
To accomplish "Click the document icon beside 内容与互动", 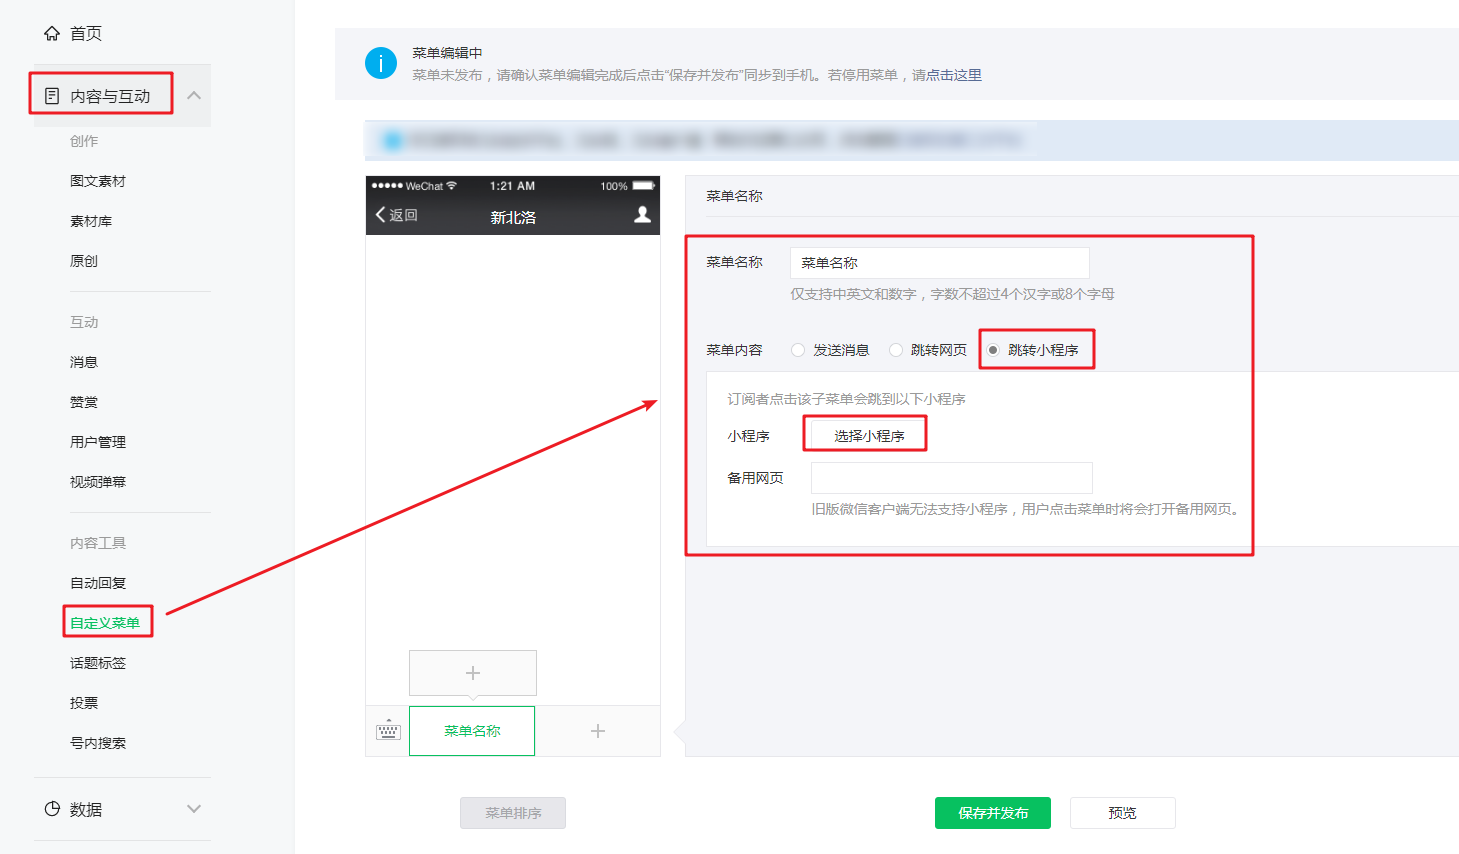I will [52, 96].
